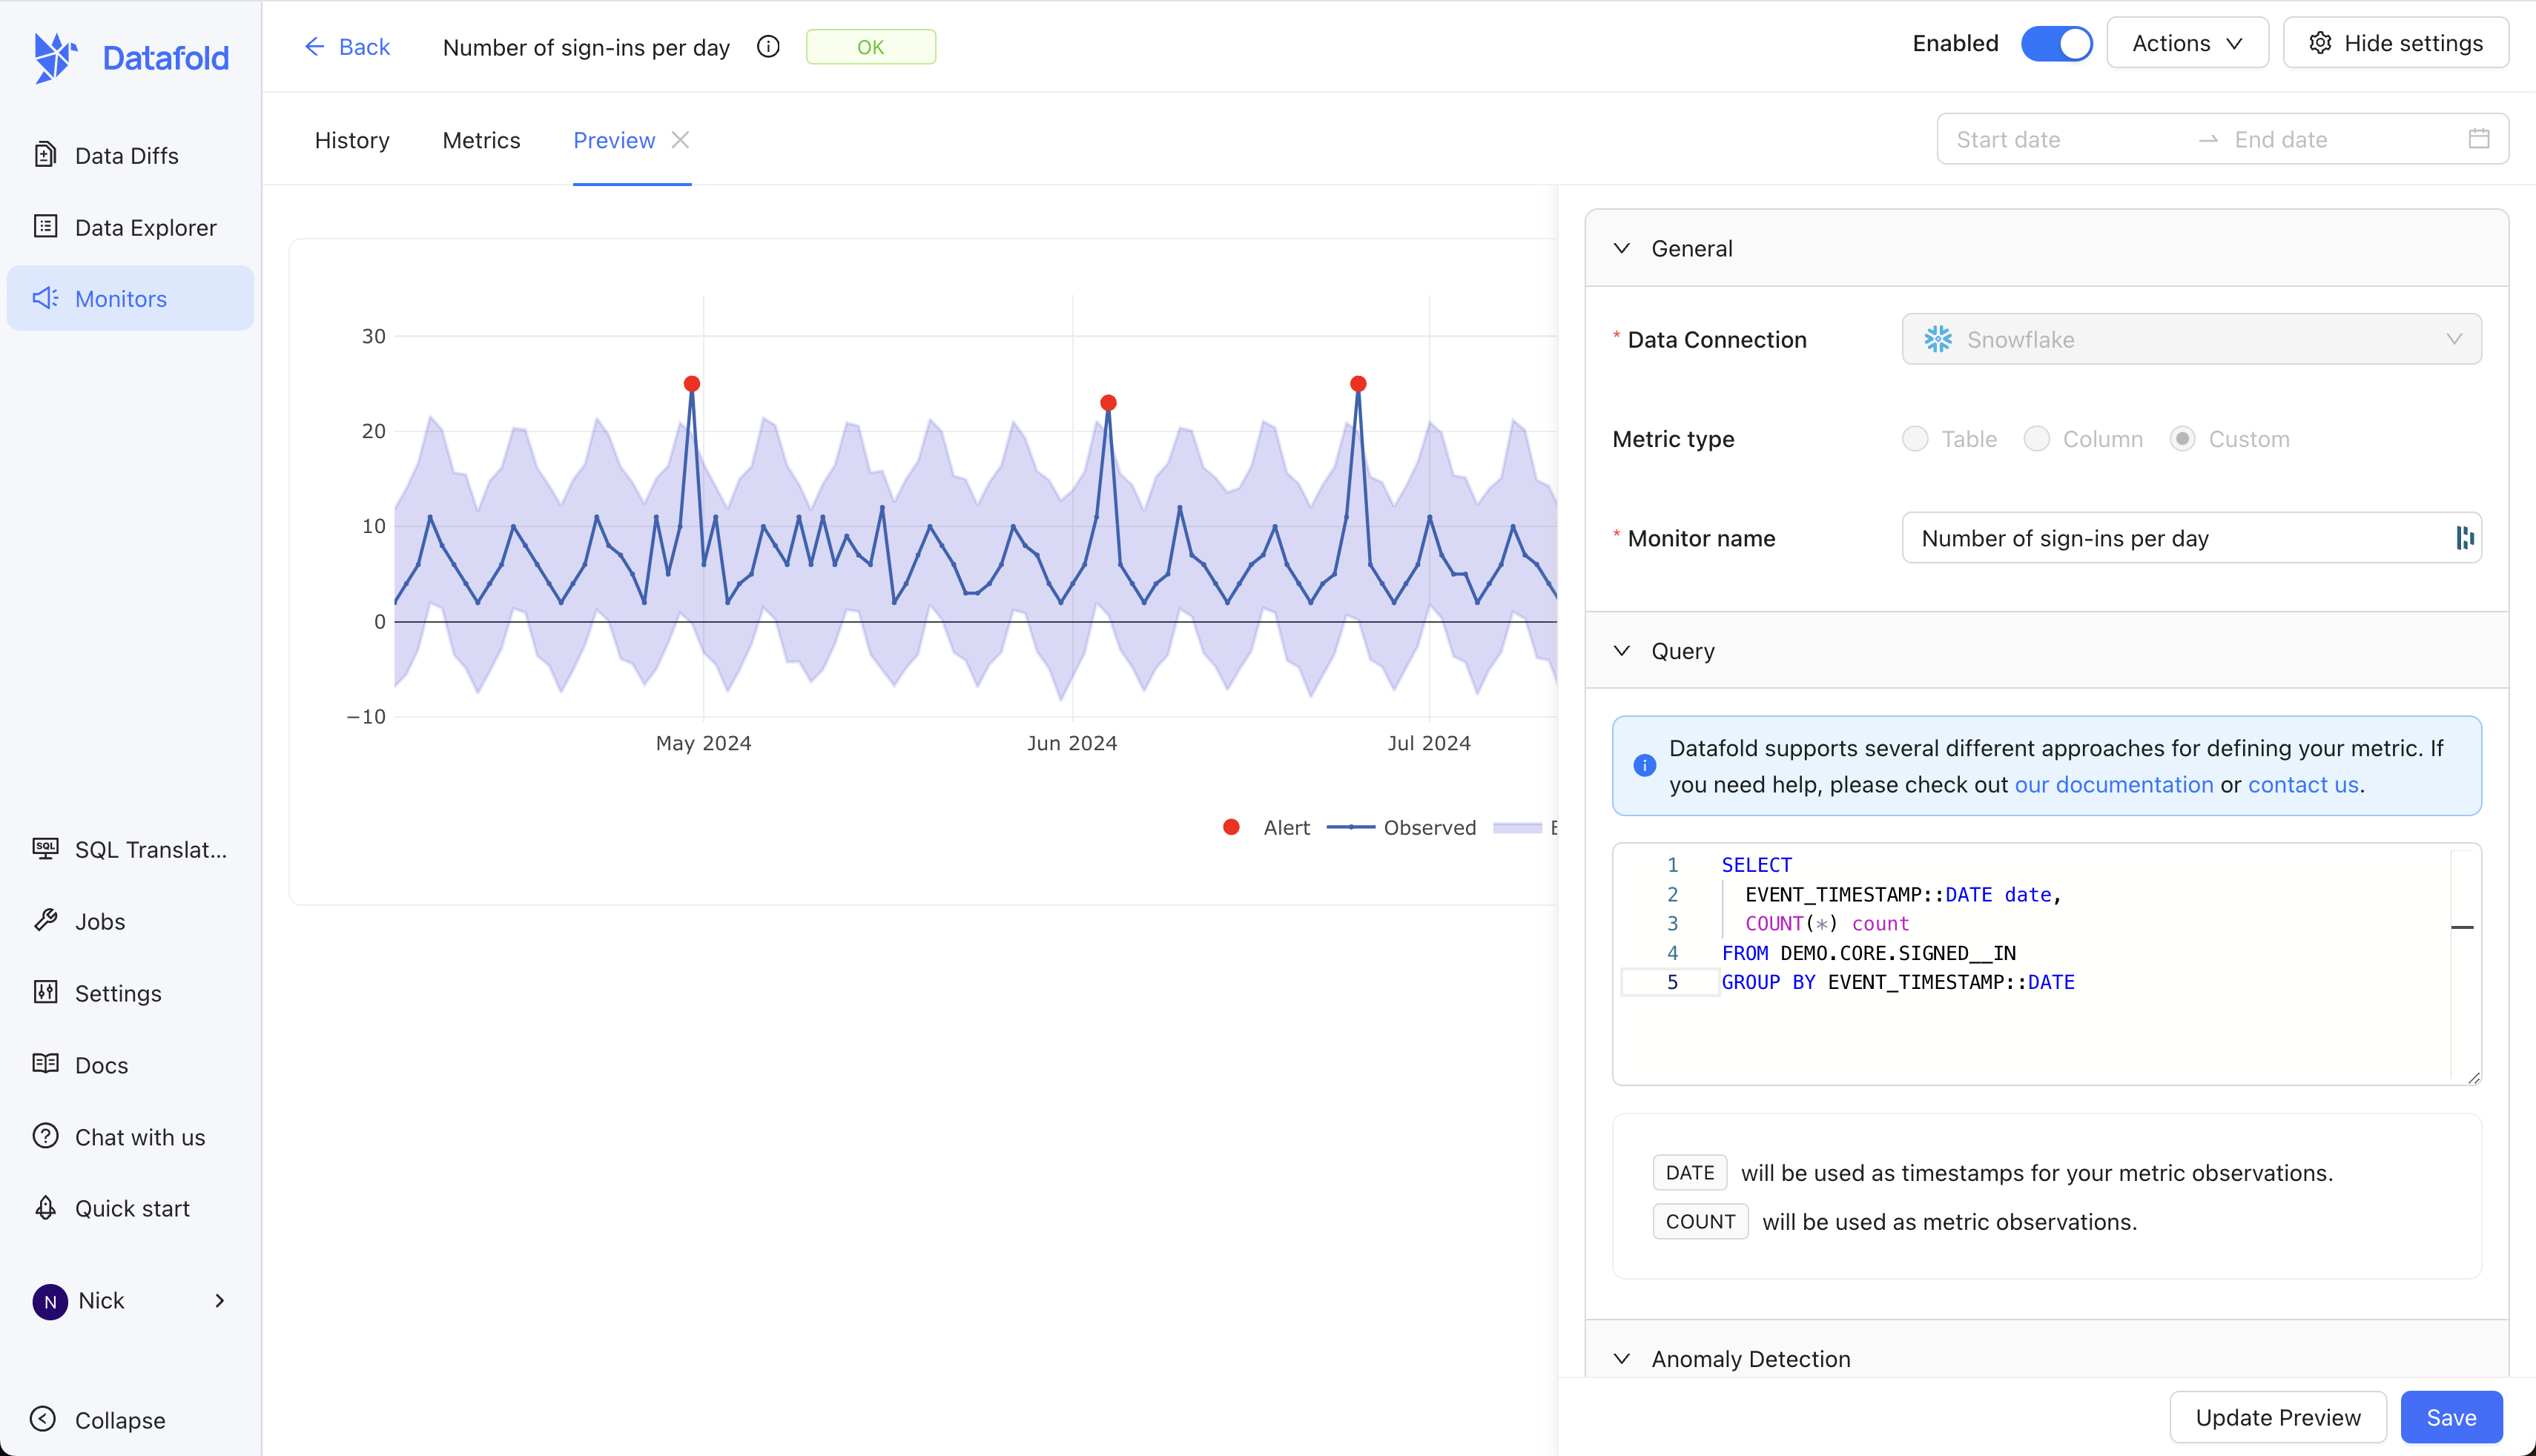Select the Monitors megaphone icon
The width and height of the screenshot is (2536, 1456).
coord(45,298)
